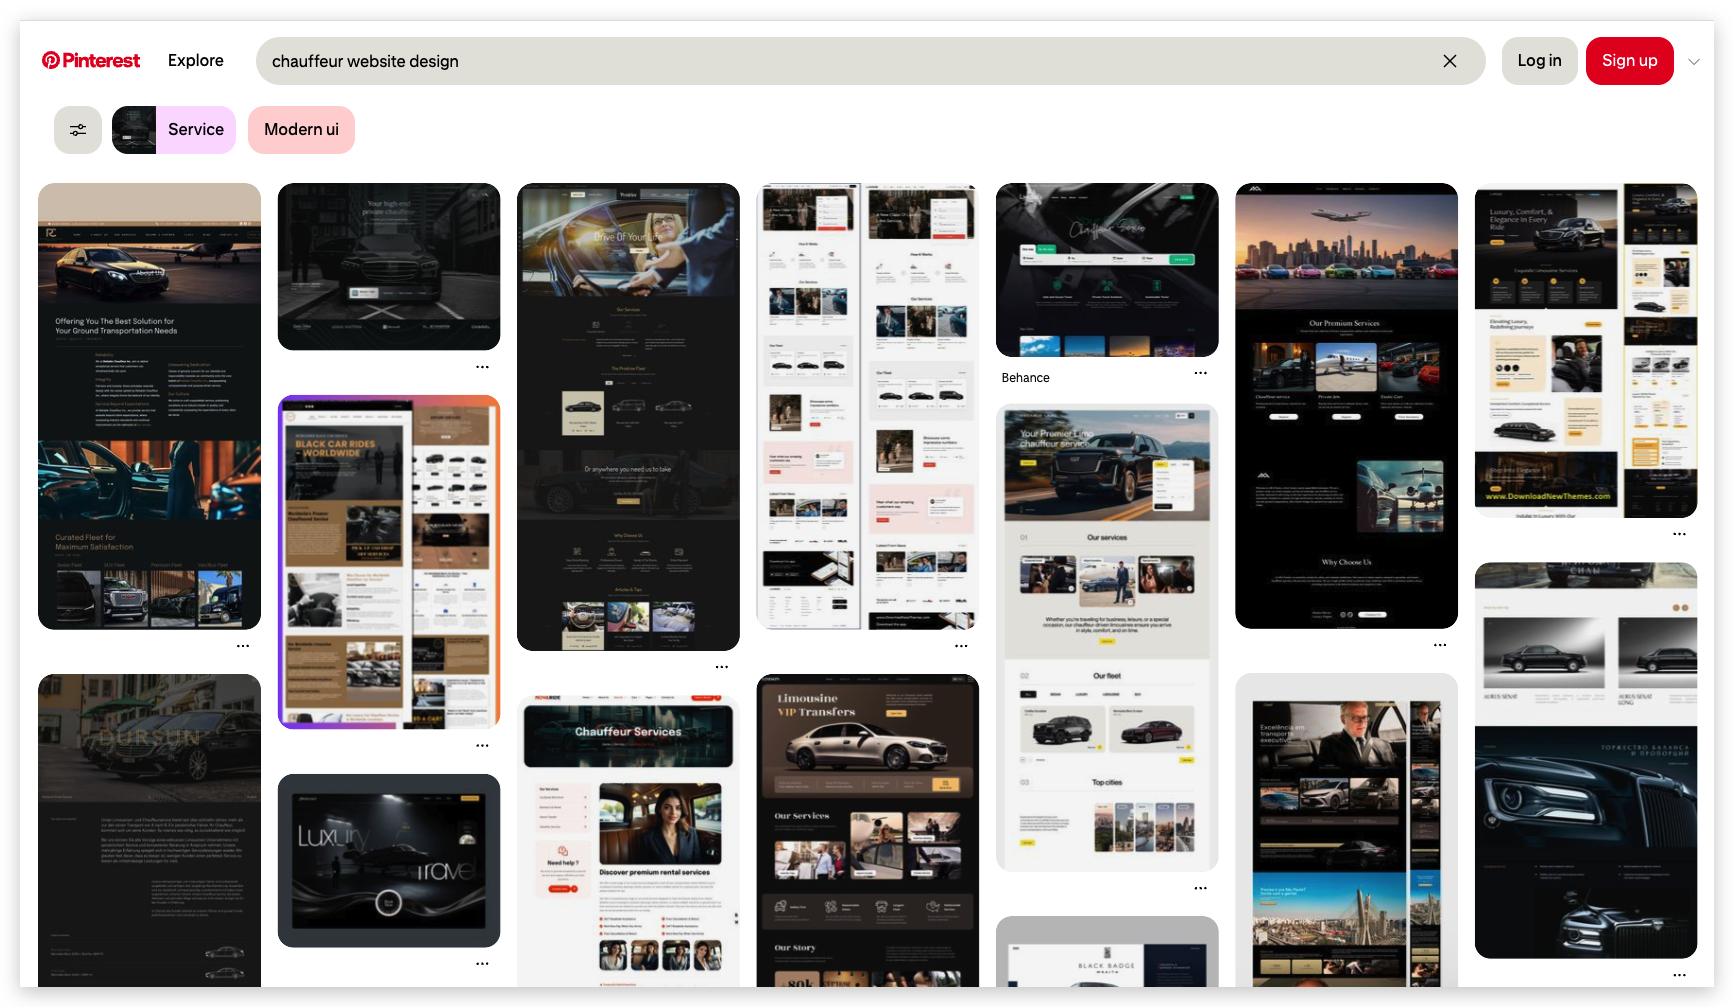Open more options under the black Rolls-Royce pin
Image resolution: width=1734 pixels, height=1007 pixels.
[1679, 975]
